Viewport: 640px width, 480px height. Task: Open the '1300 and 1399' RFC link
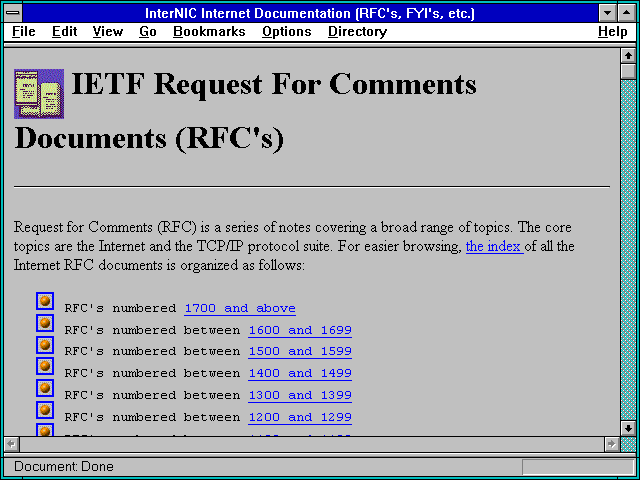300,395
